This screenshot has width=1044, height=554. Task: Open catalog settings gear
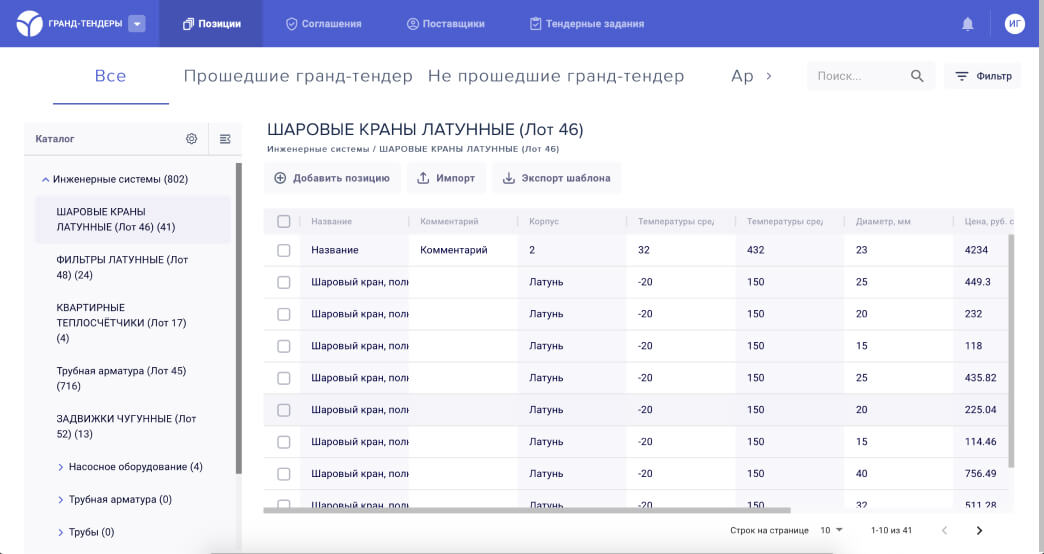click(191, 138)
